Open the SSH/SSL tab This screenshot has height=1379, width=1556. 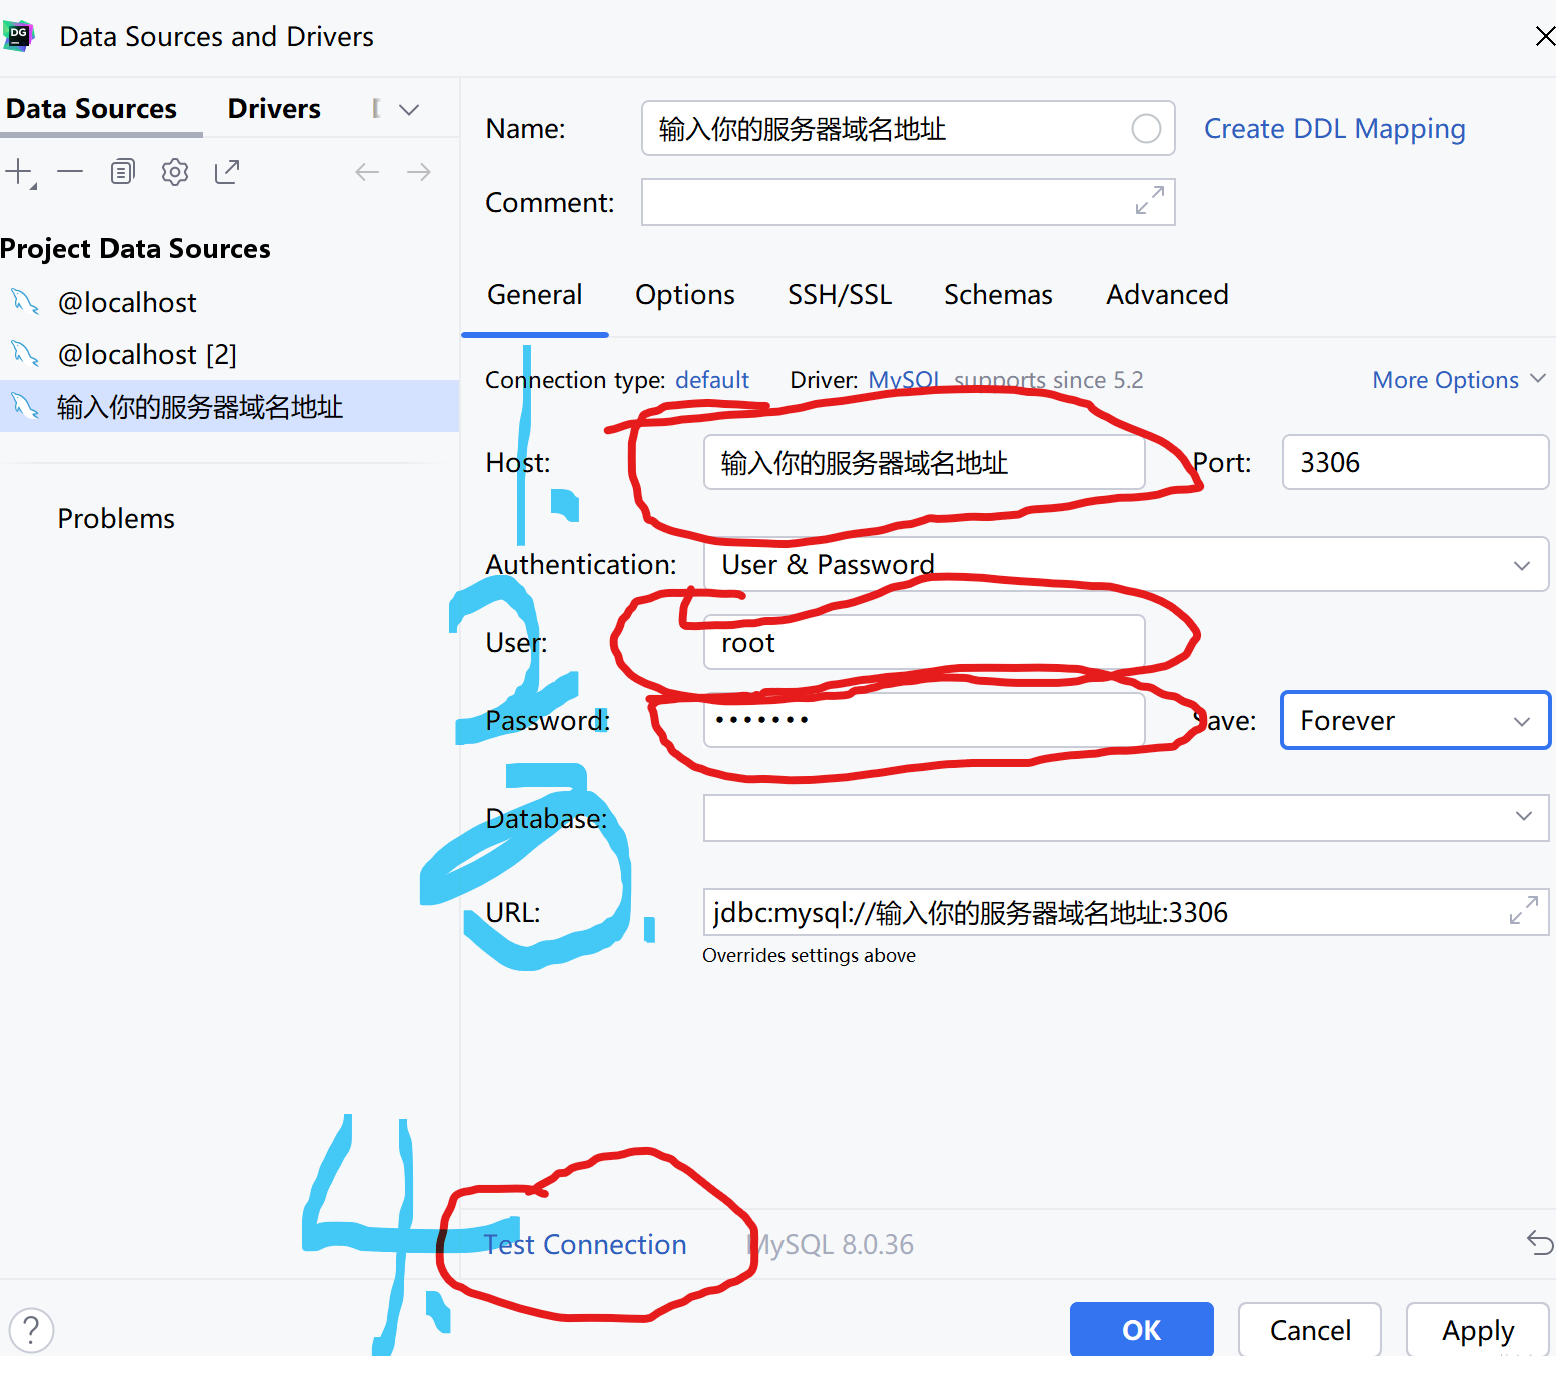click(x=840, y=294)
